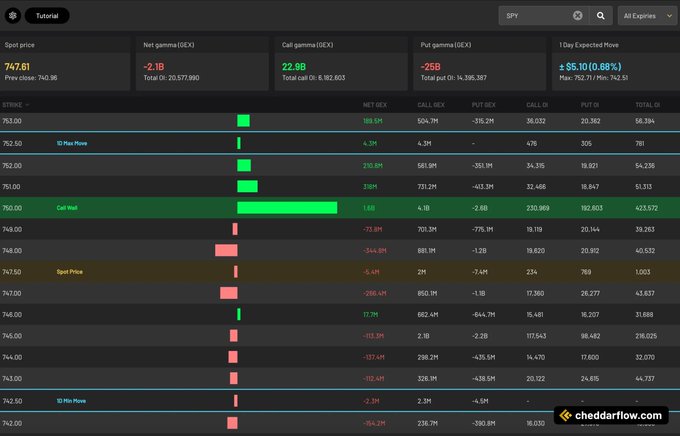
Task: Click the Call gamma value 22.9B
Action: (x=294, y=67)
